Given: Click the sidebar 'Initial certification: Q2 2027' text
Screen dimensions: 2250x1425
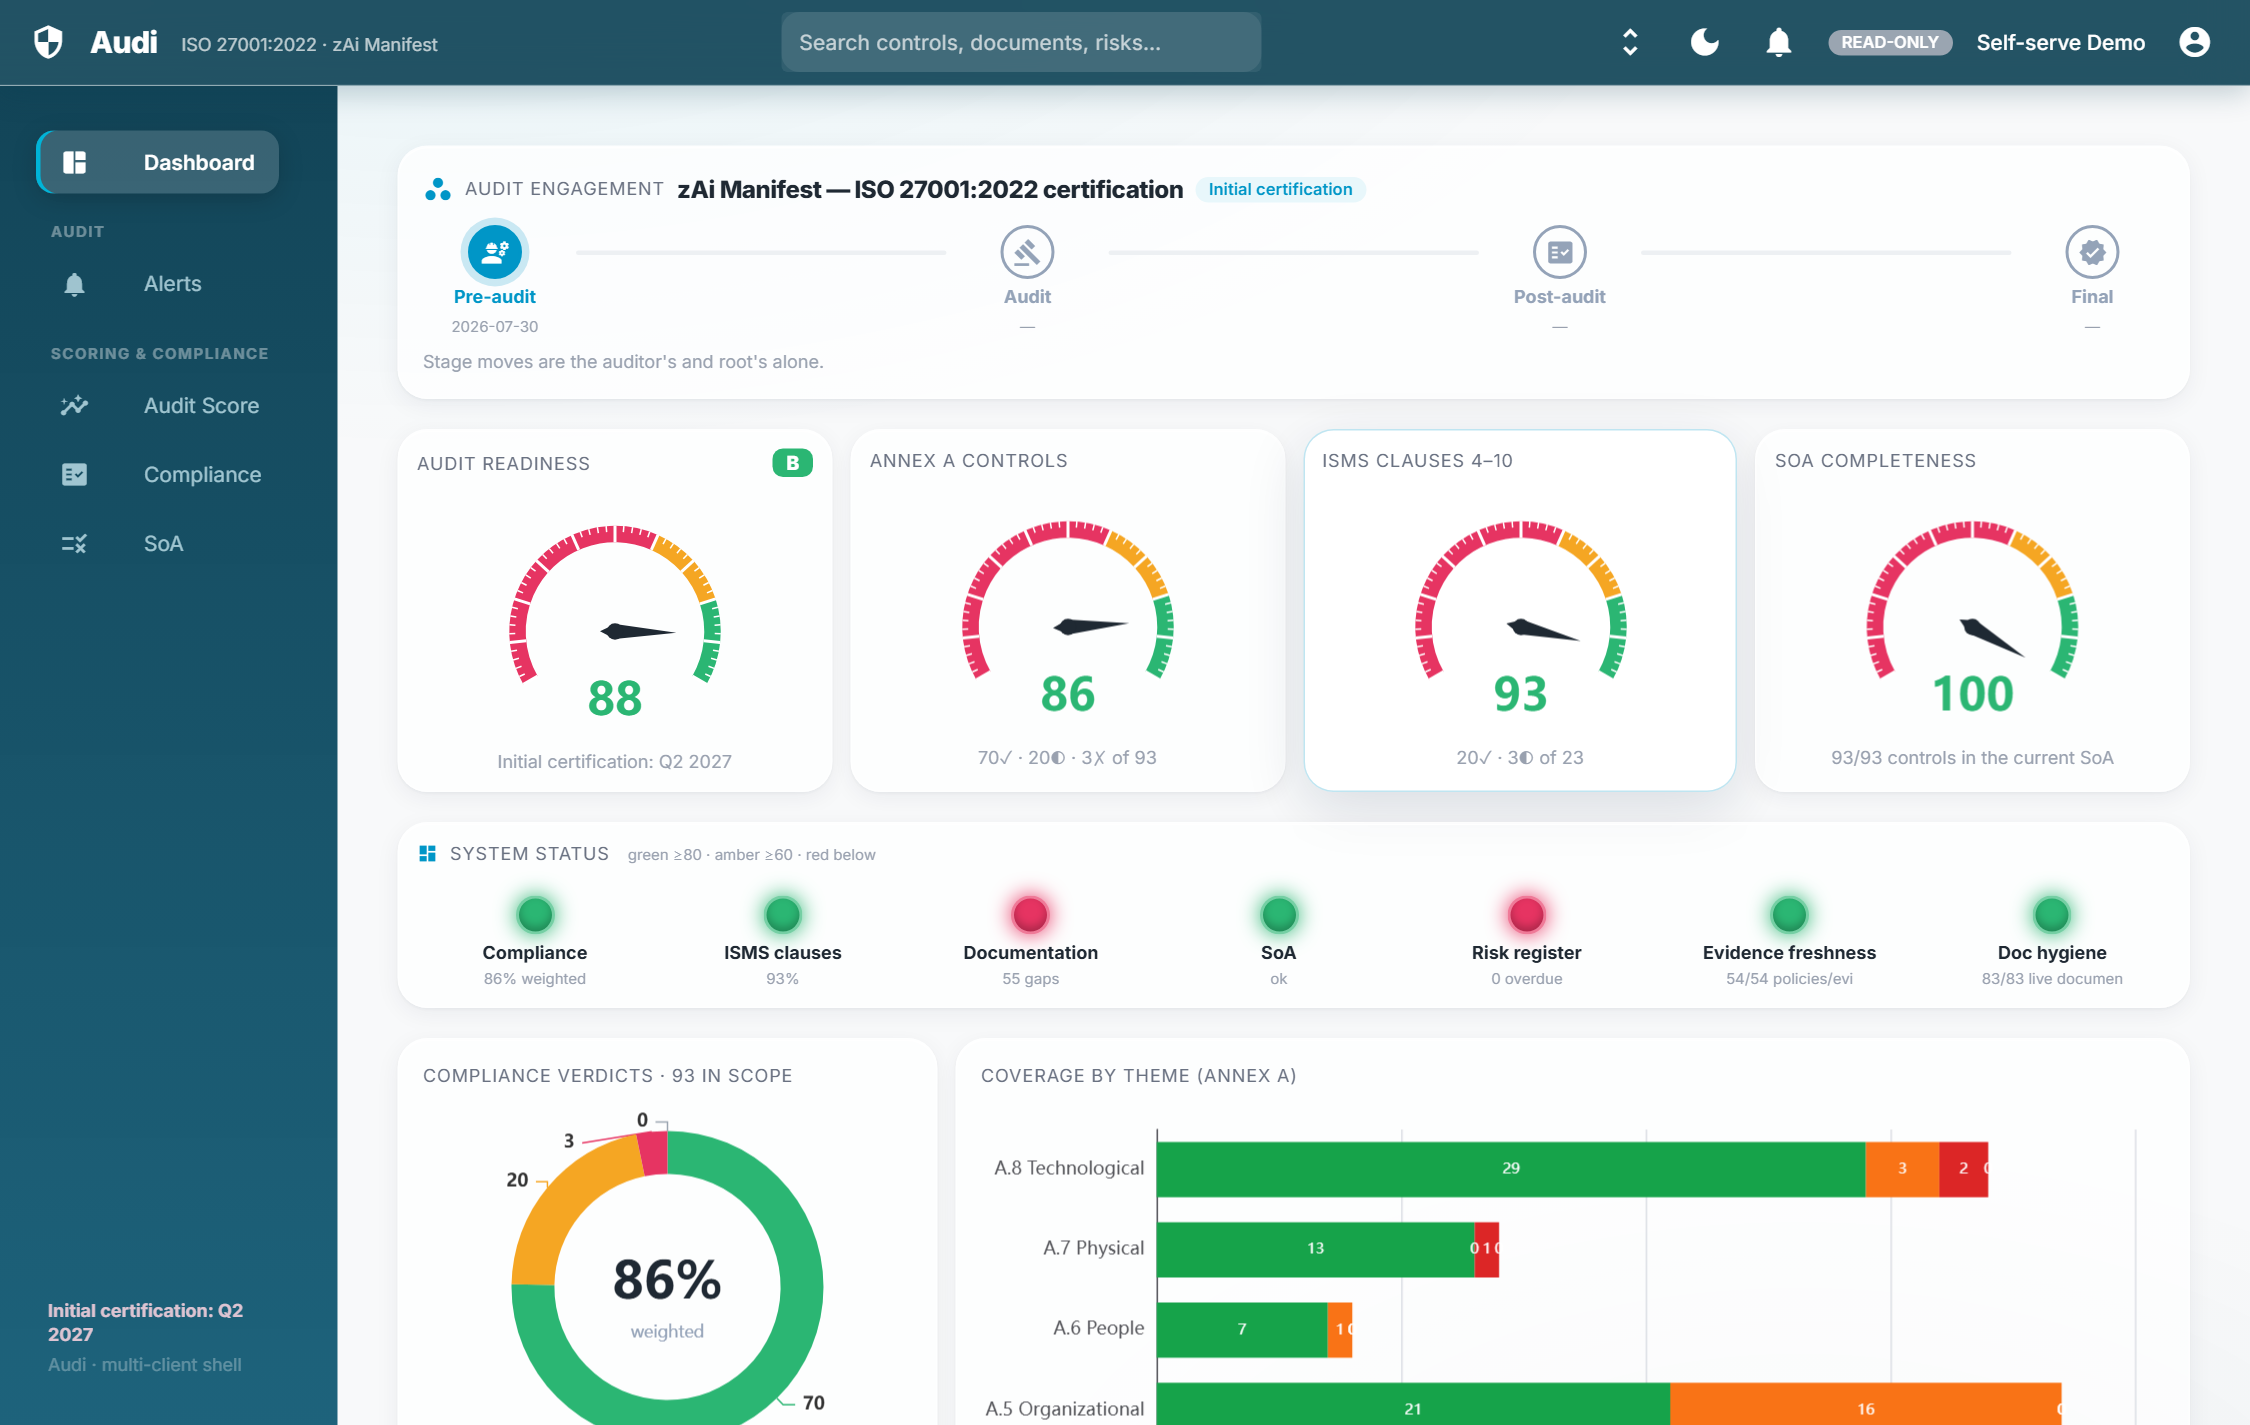Looking at the screenshot, I should (x=146, y=1322).
